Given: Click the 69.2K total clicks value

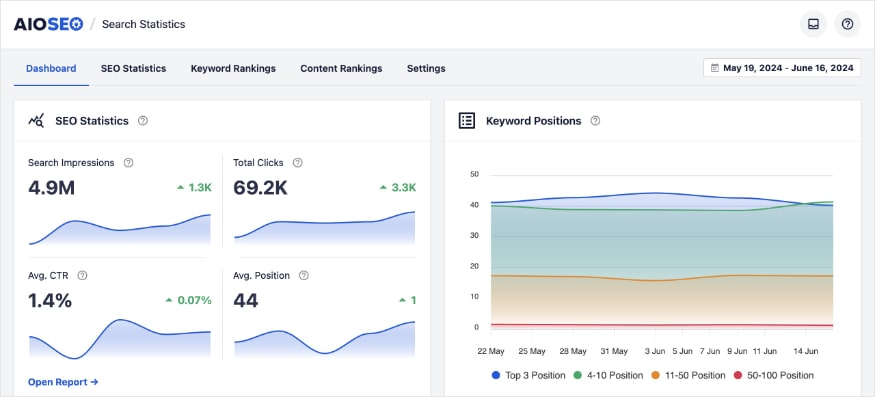Looking at the screenshot, I should click(260, 188).
